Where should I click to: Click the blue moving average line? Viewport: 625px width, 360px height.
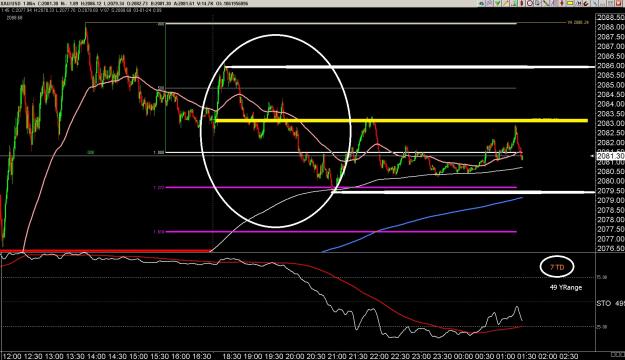click(x=423, y=218)
